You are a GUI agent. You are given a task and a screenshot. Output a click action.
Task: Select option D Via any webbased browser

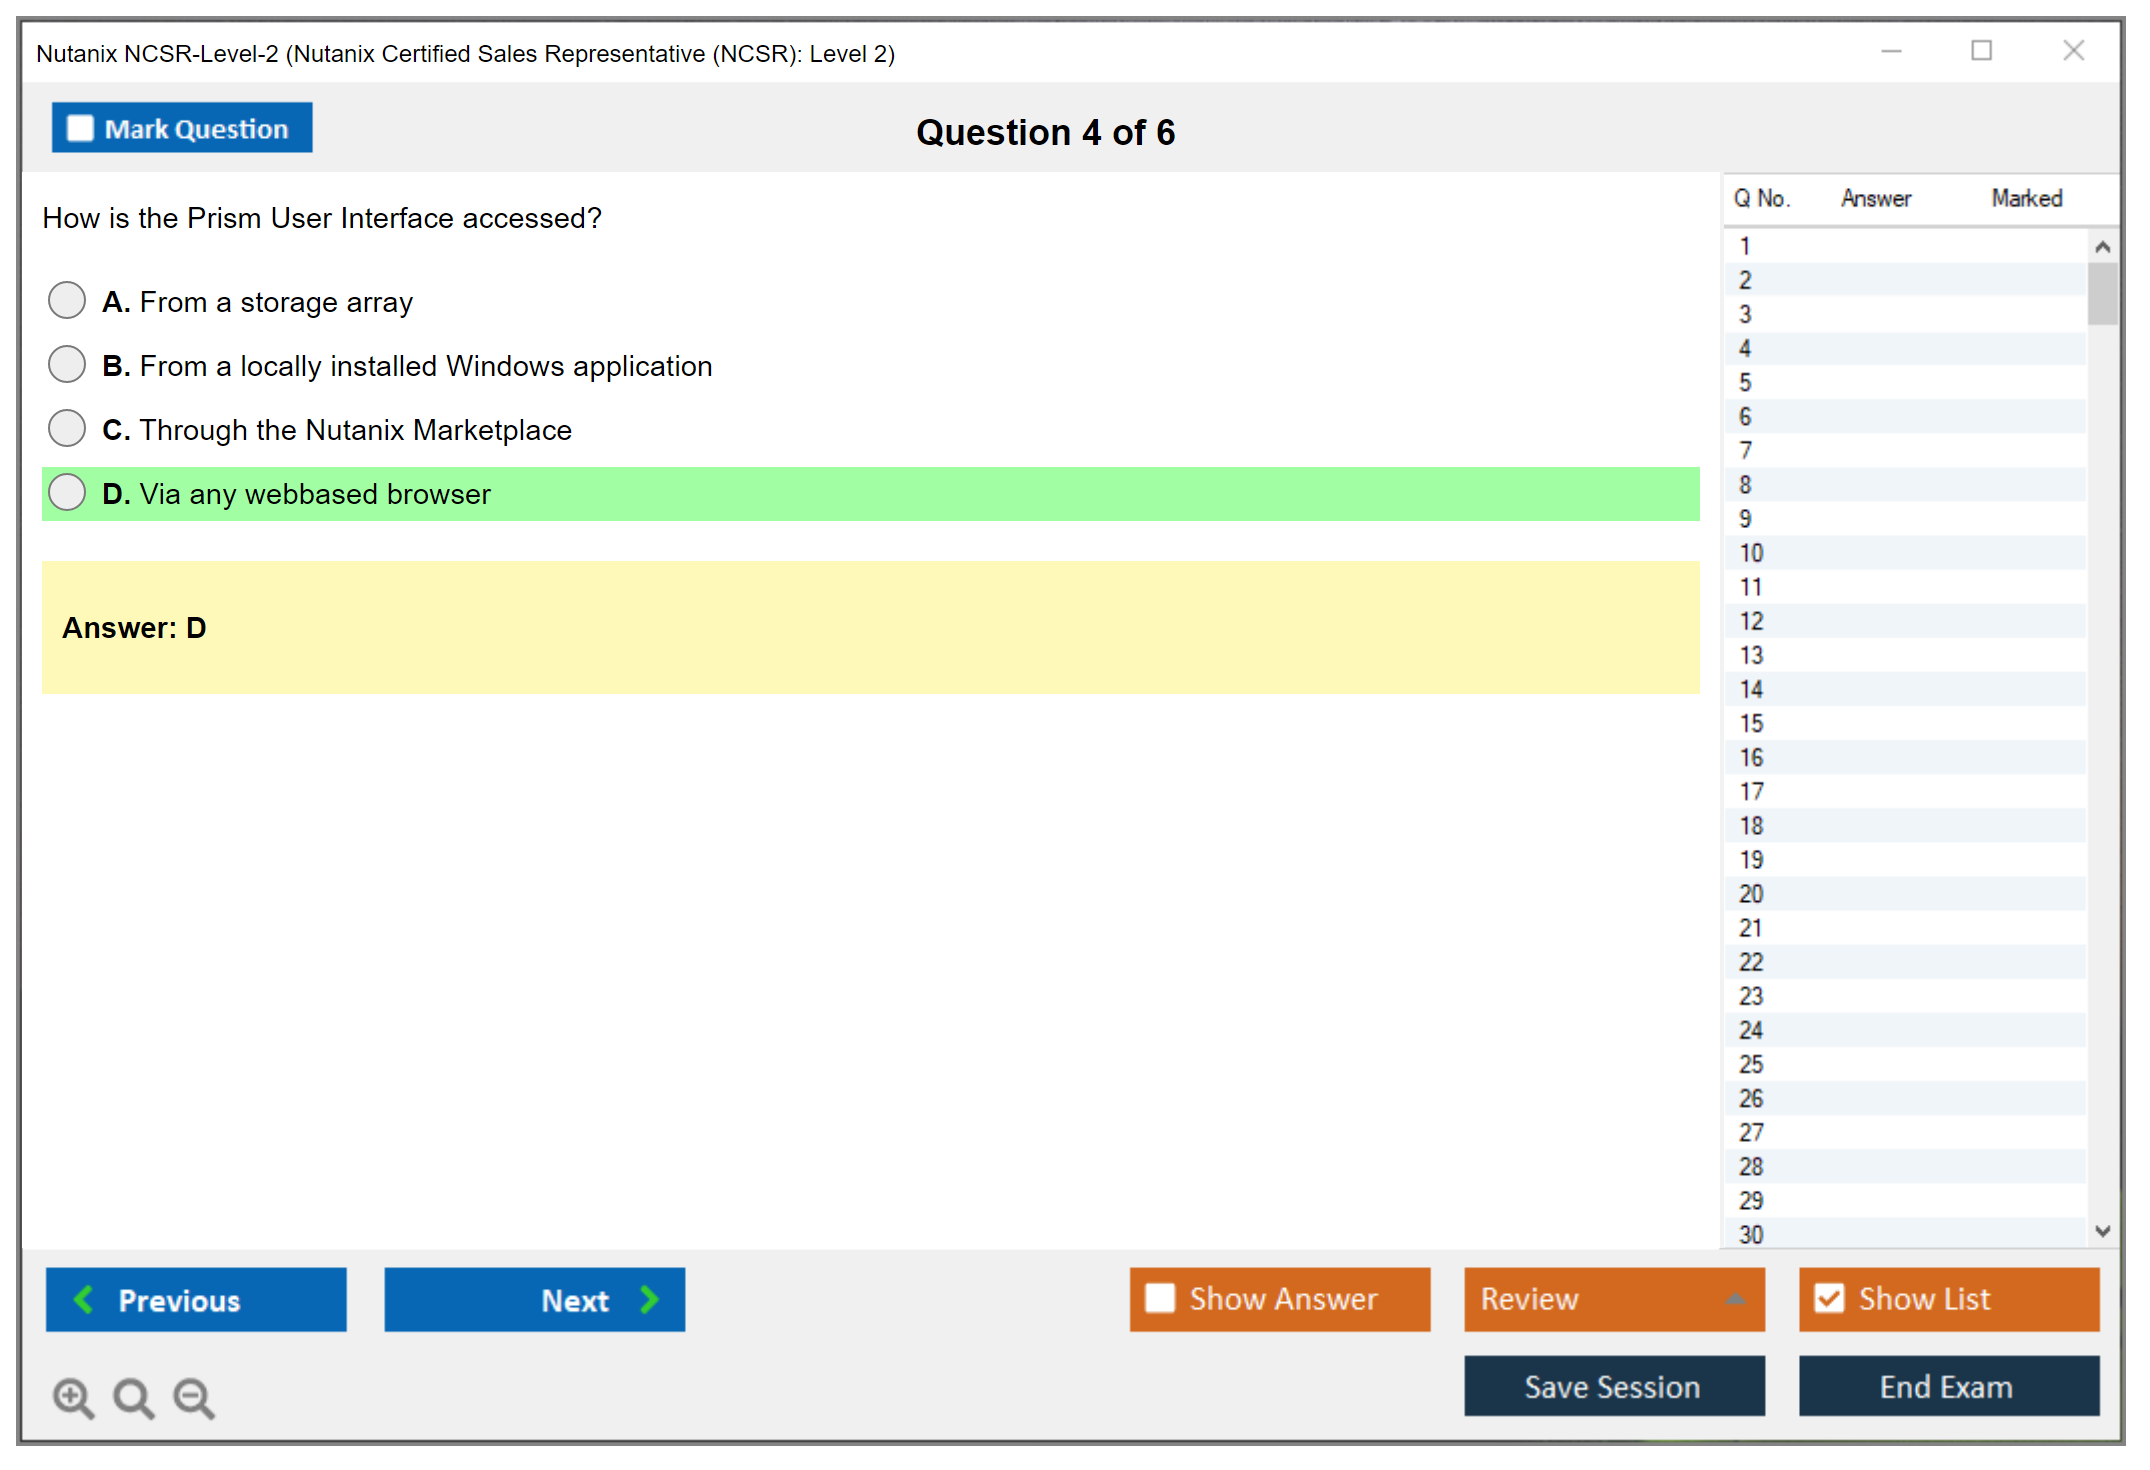tap(67, 492)
